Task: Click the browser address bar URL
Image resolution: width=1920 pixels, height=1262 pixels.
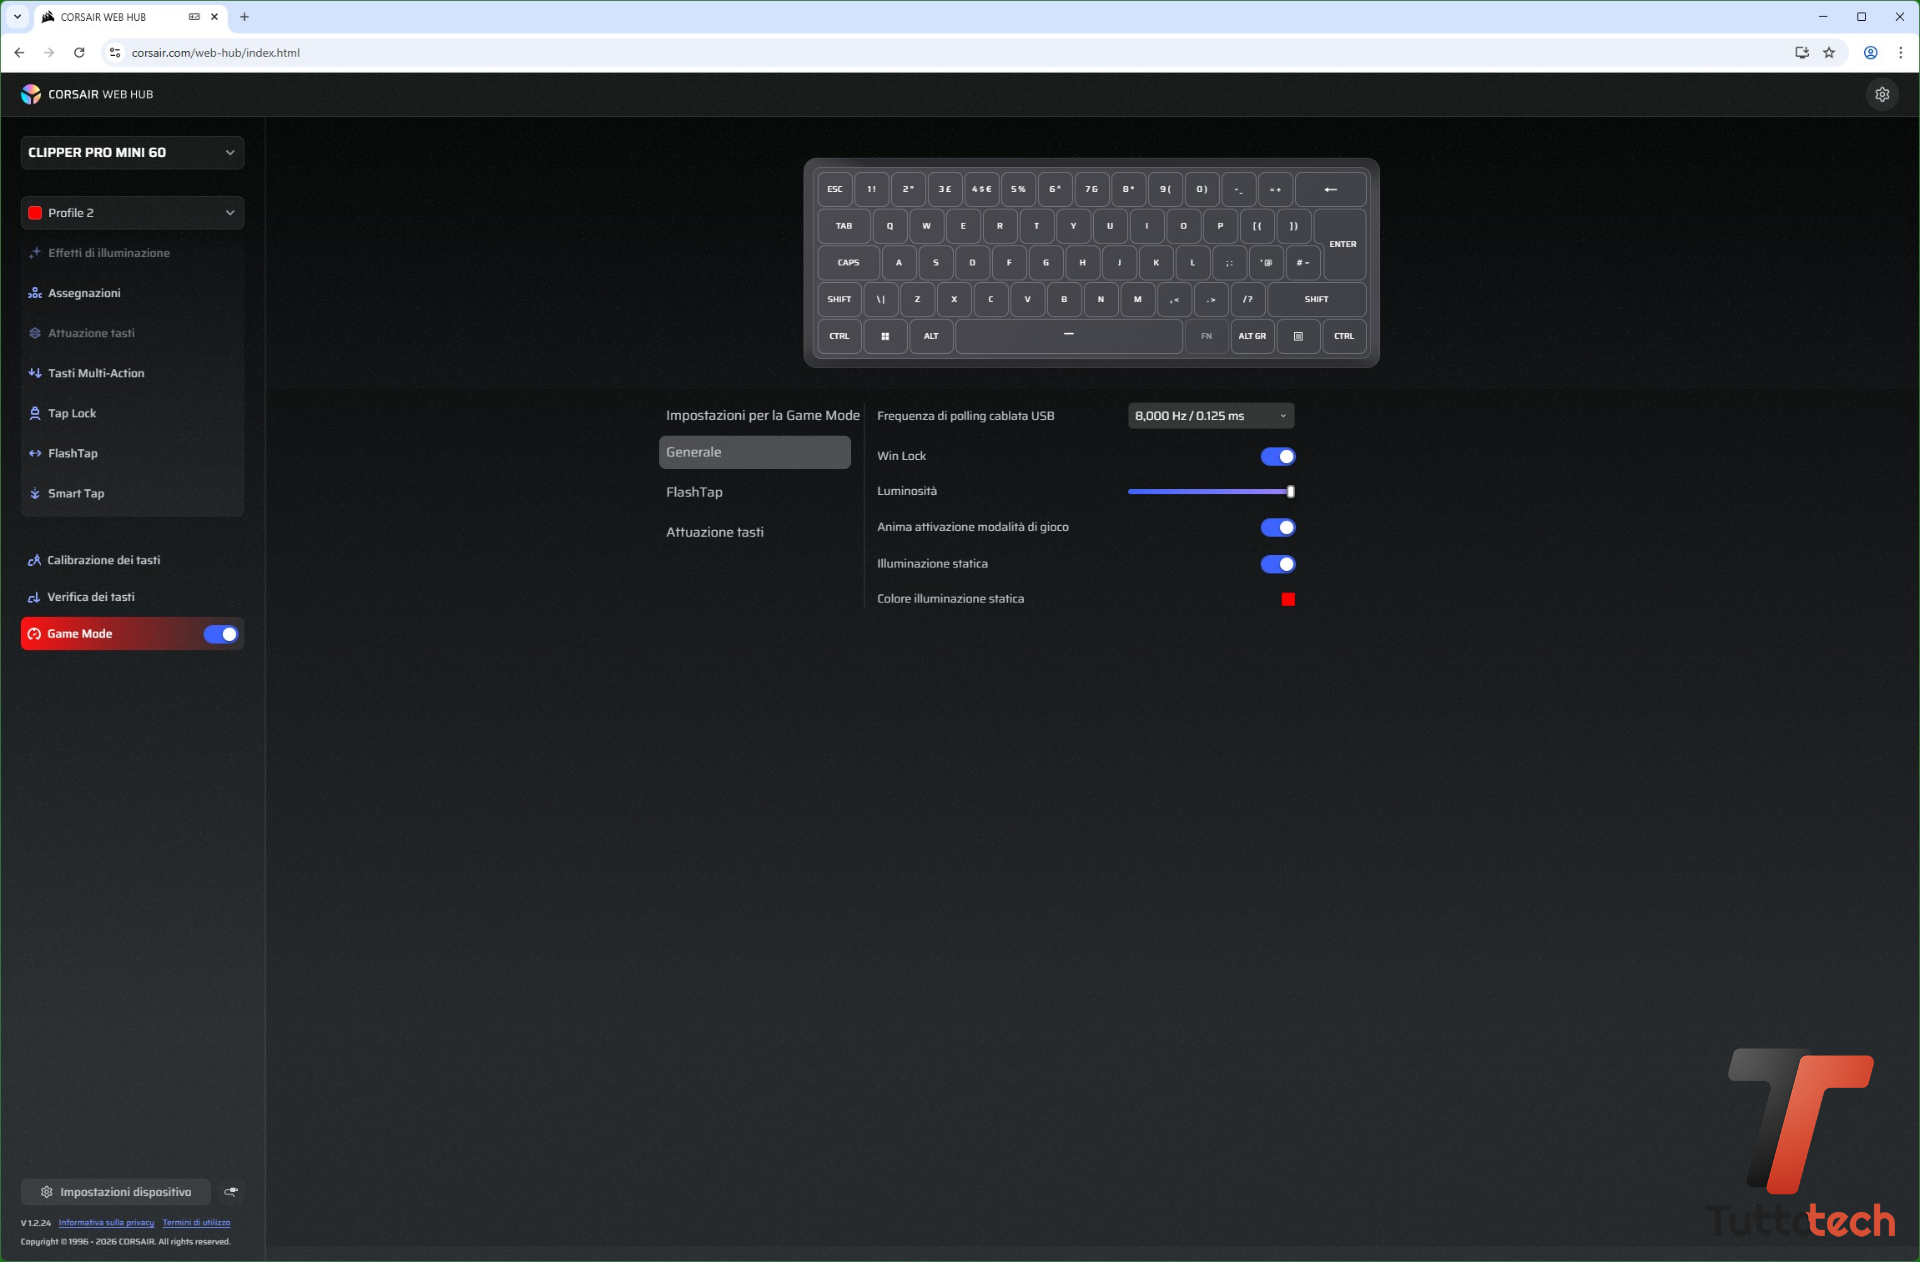Action: pyautogui.click(x=216, y=53)
